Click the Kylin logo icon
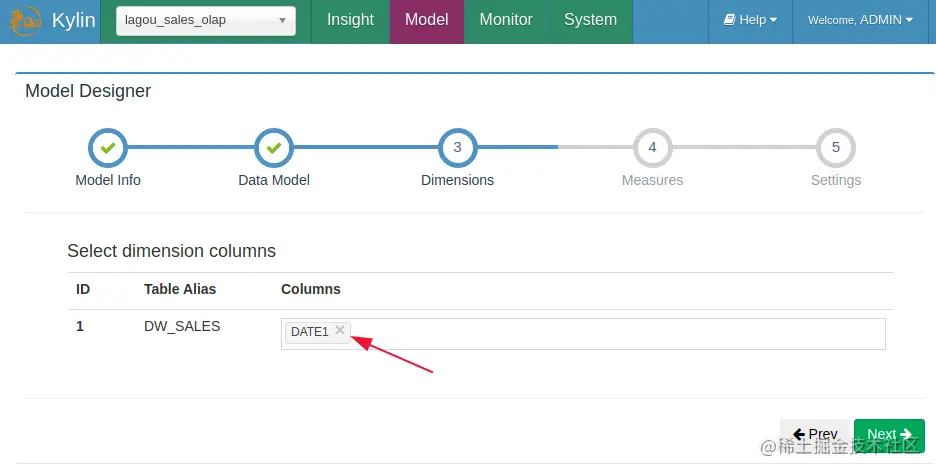 (x=27, y=20)
